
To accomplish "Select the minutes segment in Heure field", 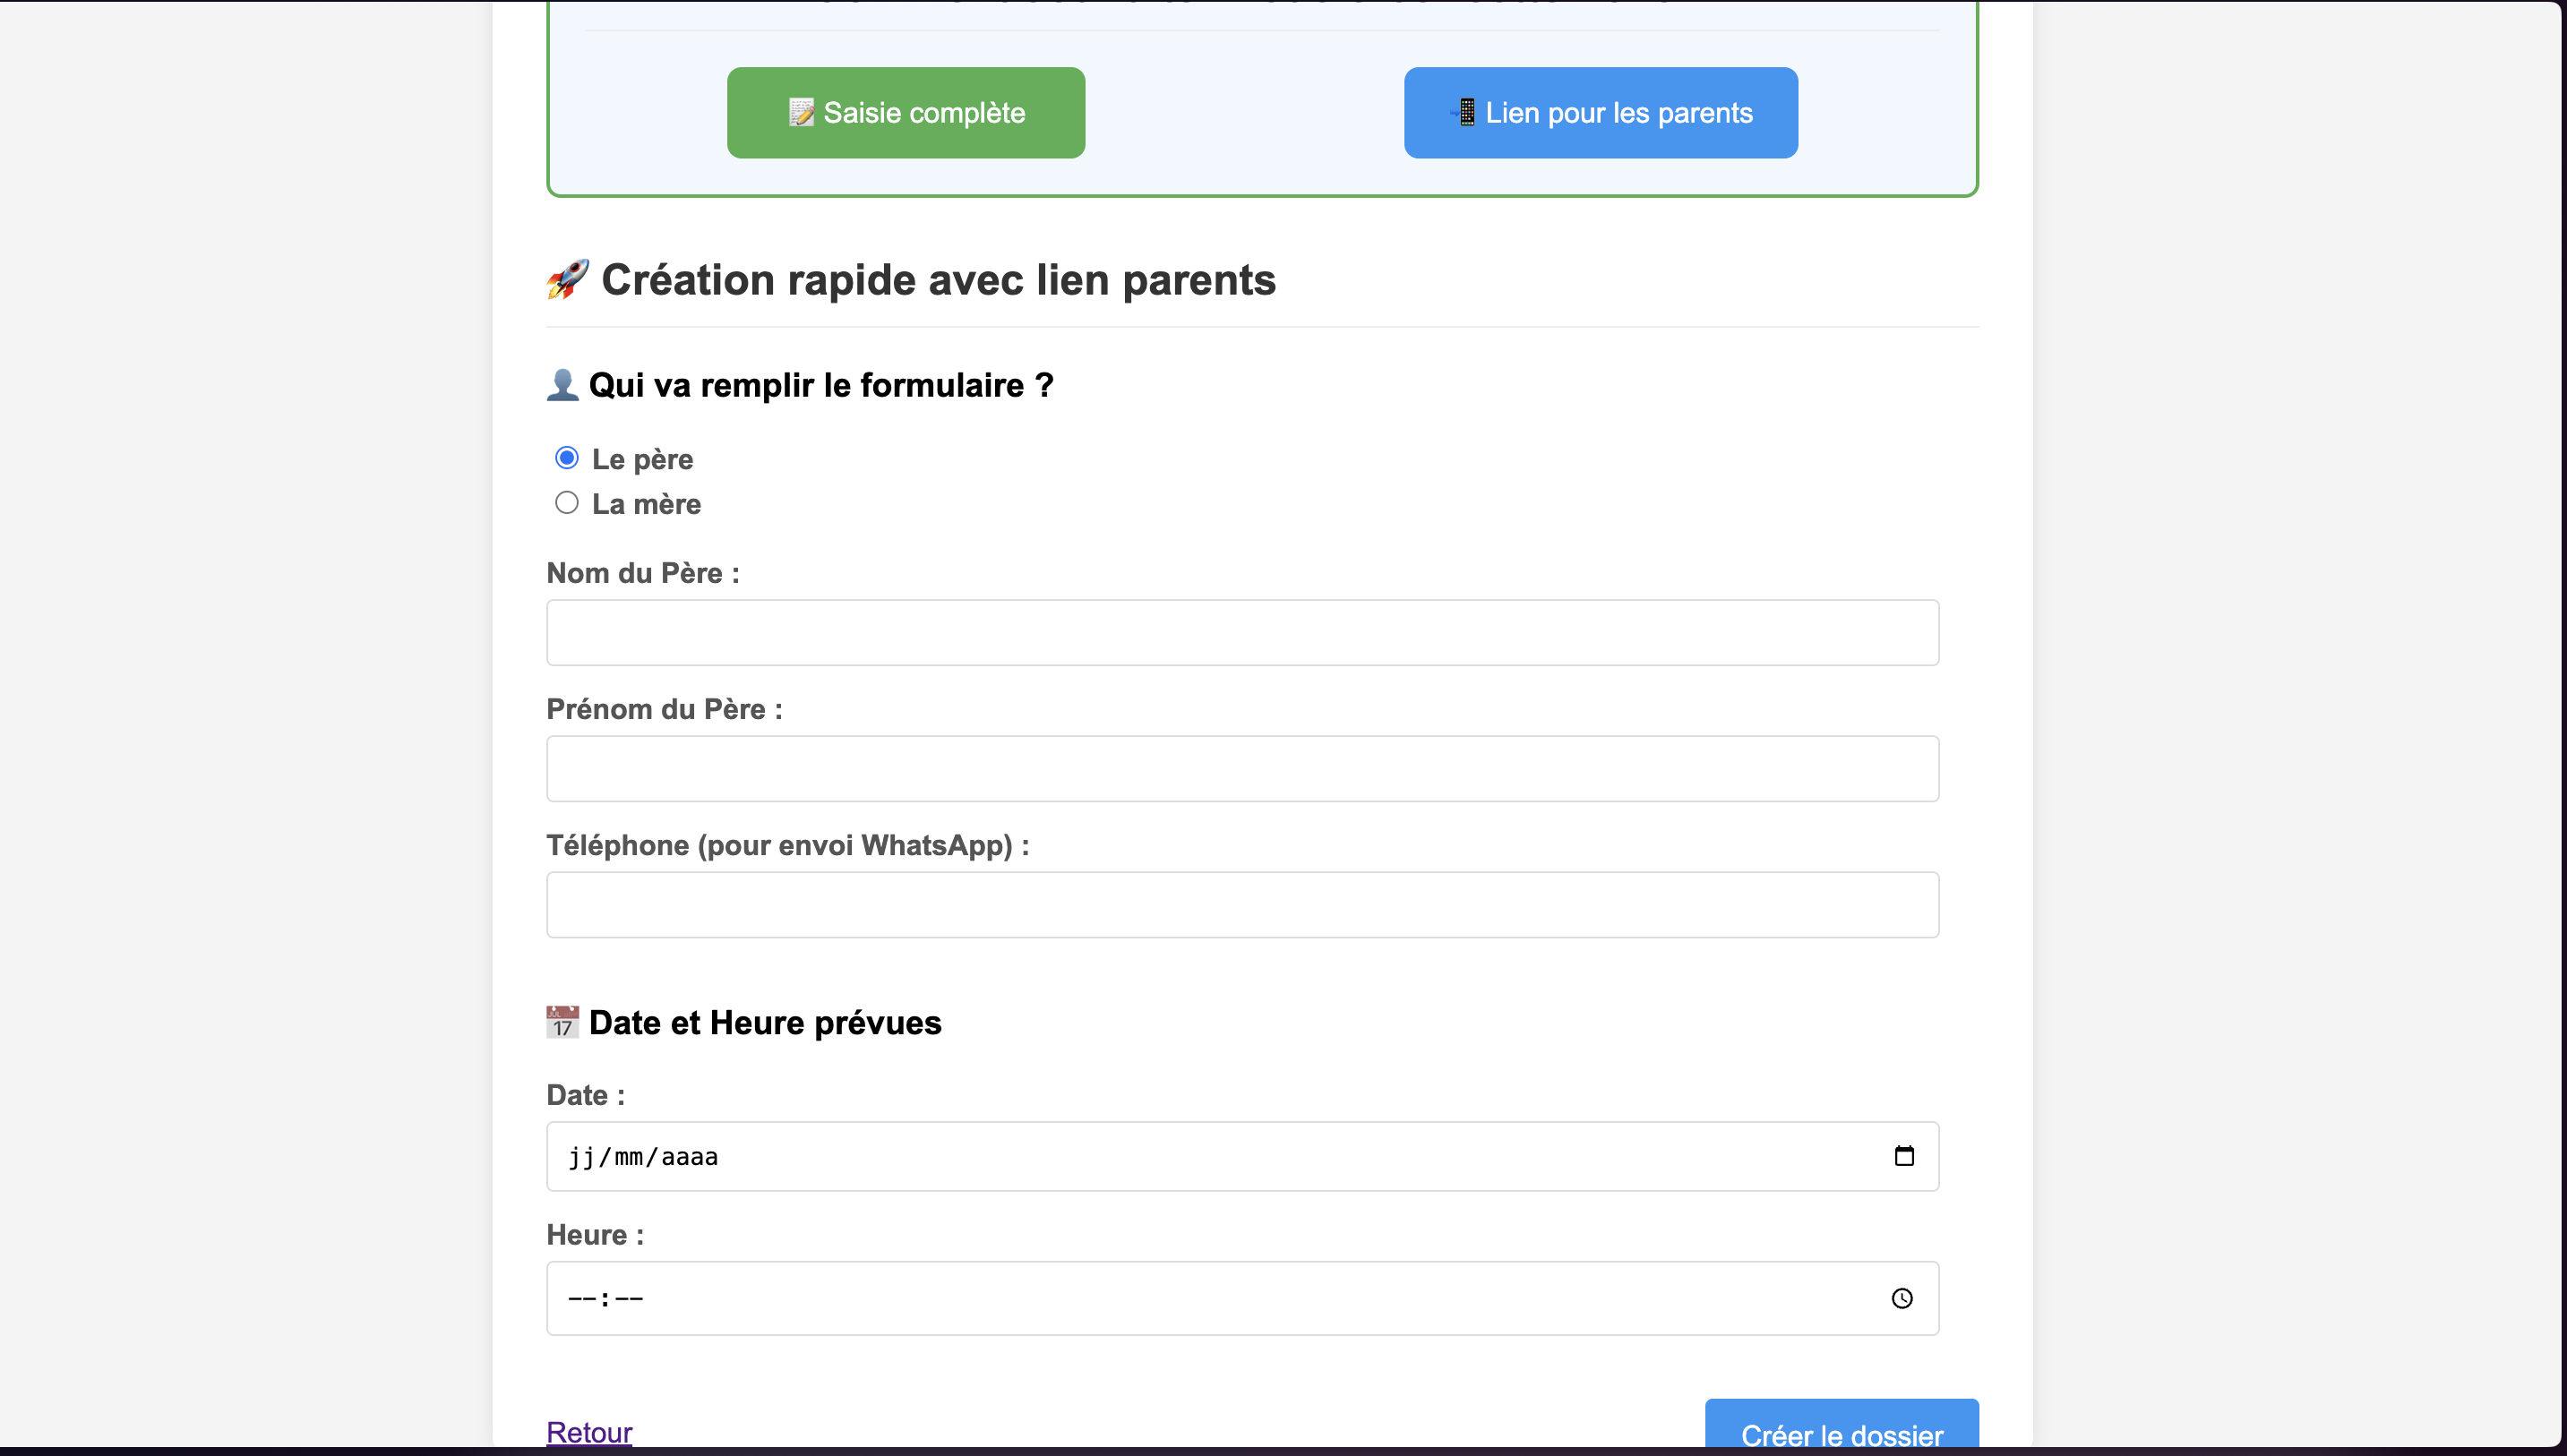I will coord(629,1299).
